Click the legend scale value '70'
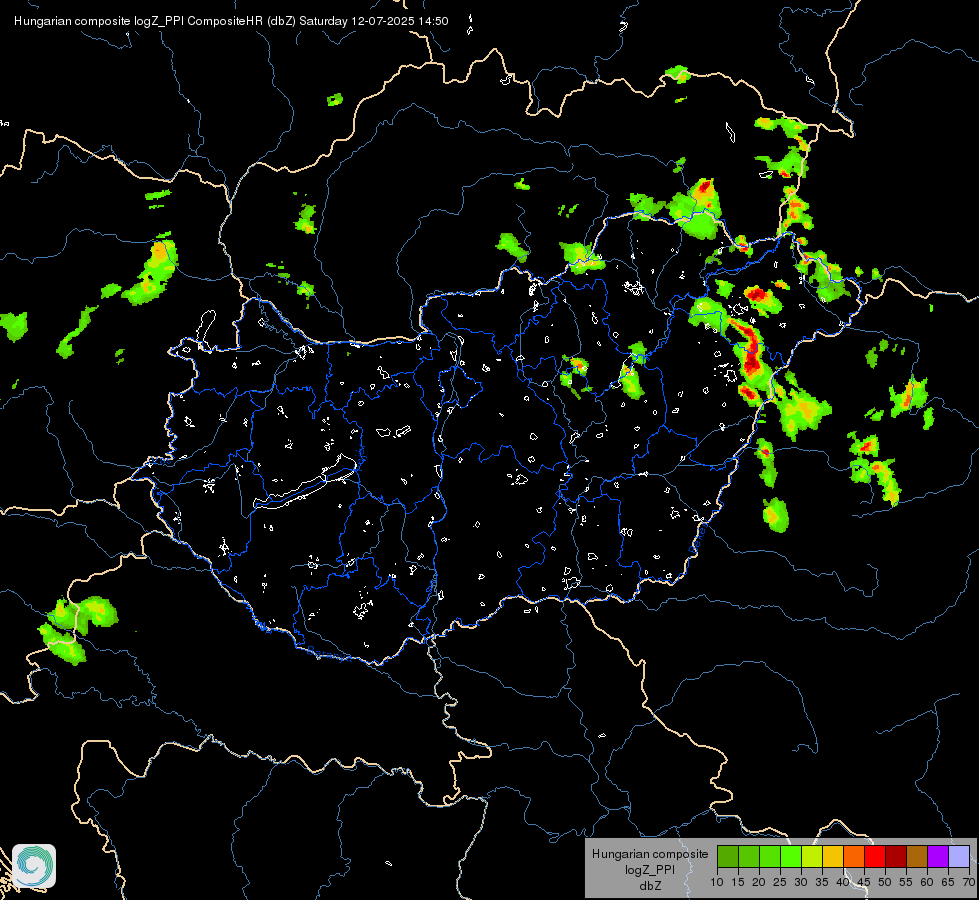This screenshot has height=900, width=979. click(969, 882)
